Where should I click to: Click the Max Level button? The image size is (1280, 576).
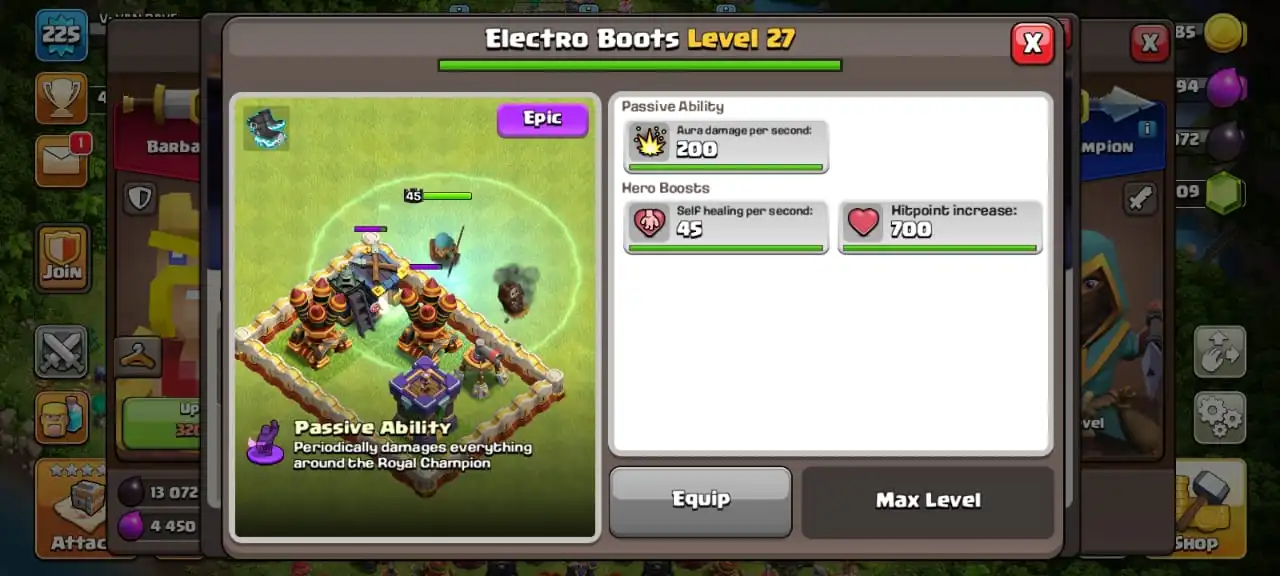pyautogui.click(x=928, y=501)
